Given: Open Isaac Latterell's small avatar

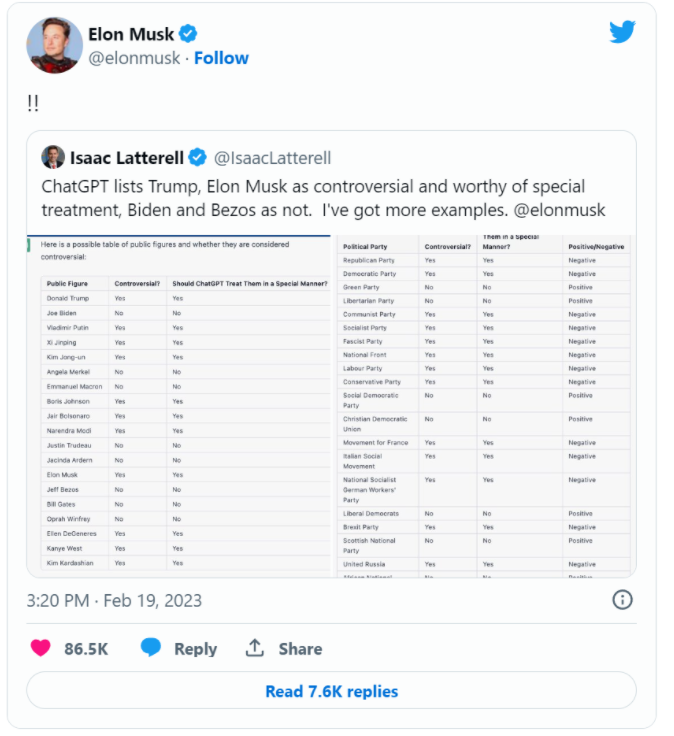Looking at the screenshot, I should tap(53, 157).
